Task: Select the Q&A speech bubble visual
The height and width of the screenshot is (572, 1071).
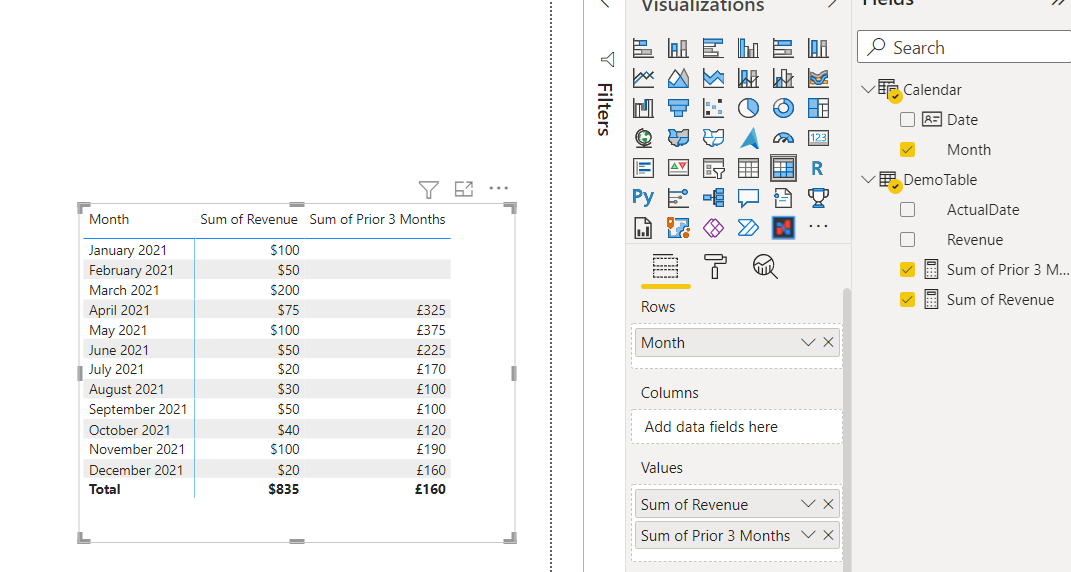Action: [748, 198]
